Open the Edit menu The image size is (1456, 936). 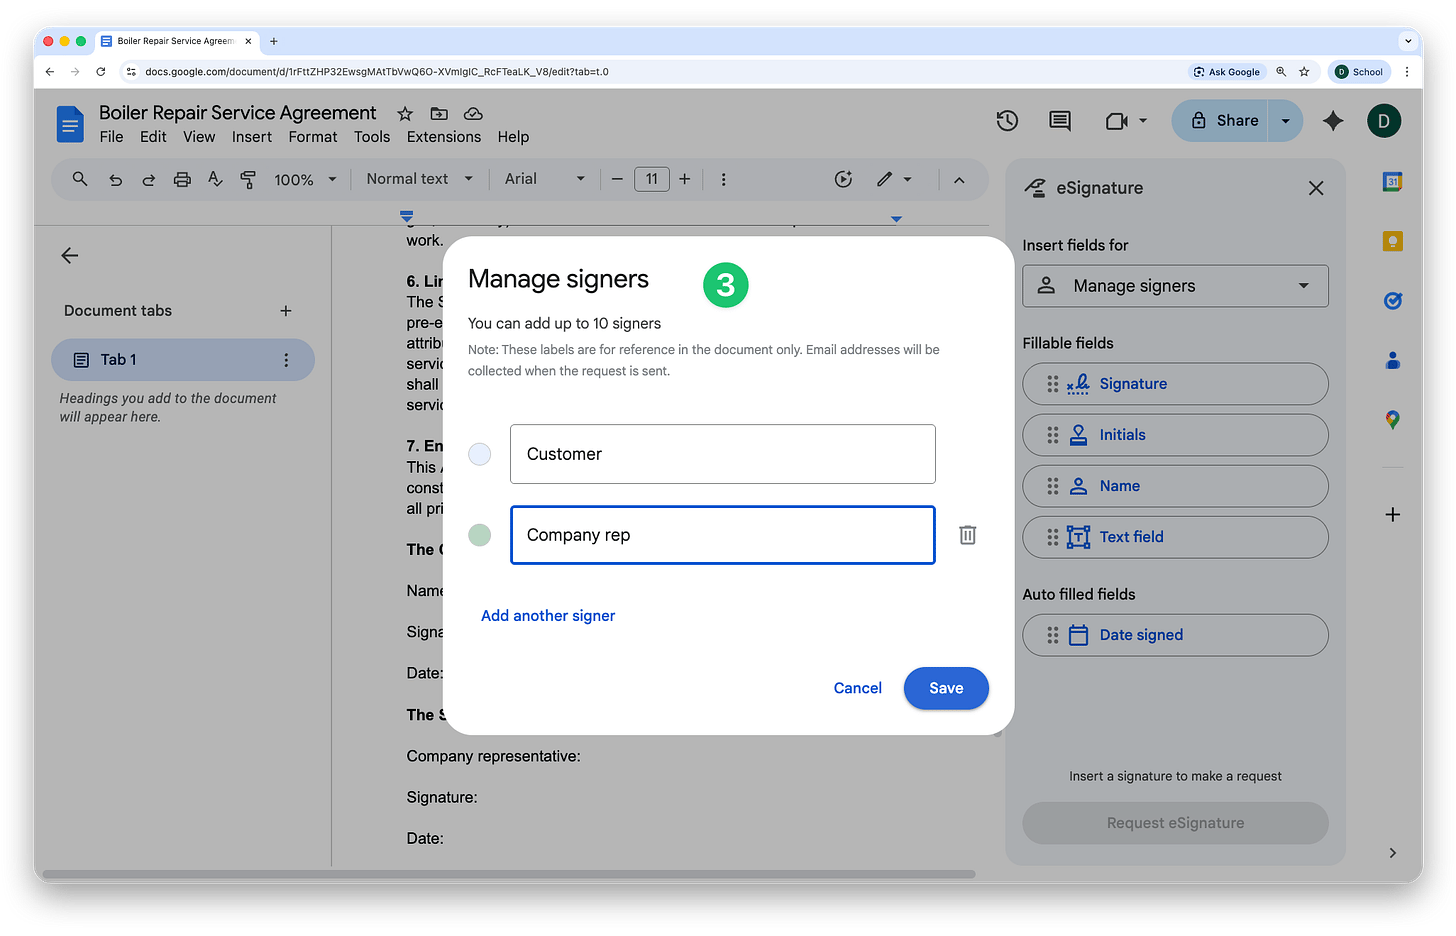(153, 137)
